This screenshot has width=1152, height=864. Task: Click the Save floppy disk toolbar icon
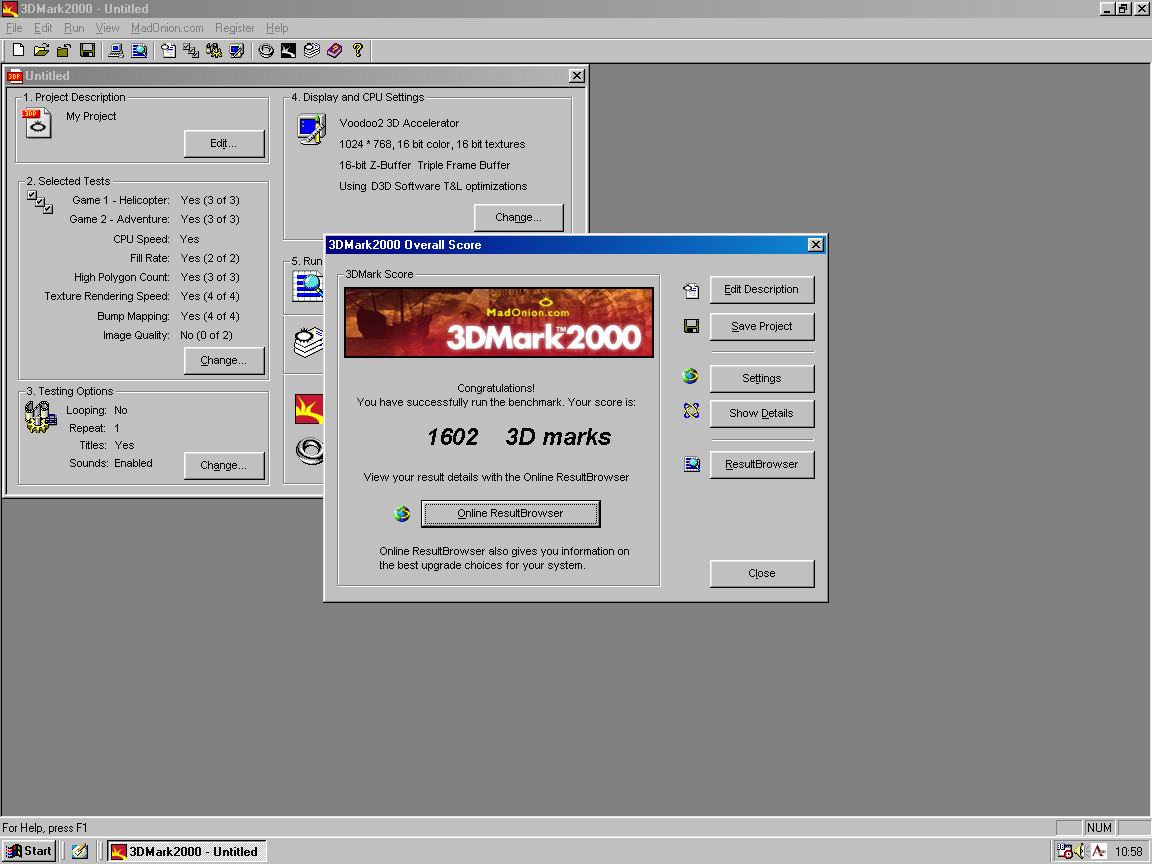tap(87, 50)
